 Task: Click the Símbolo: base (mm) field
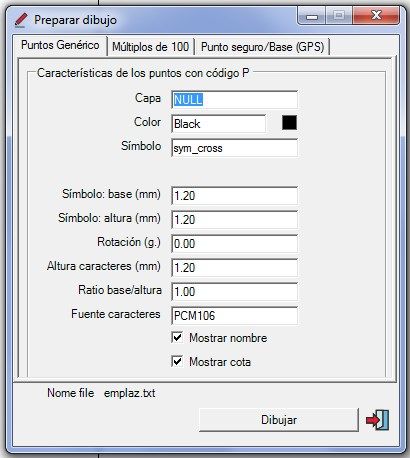(x=234, y=196)
